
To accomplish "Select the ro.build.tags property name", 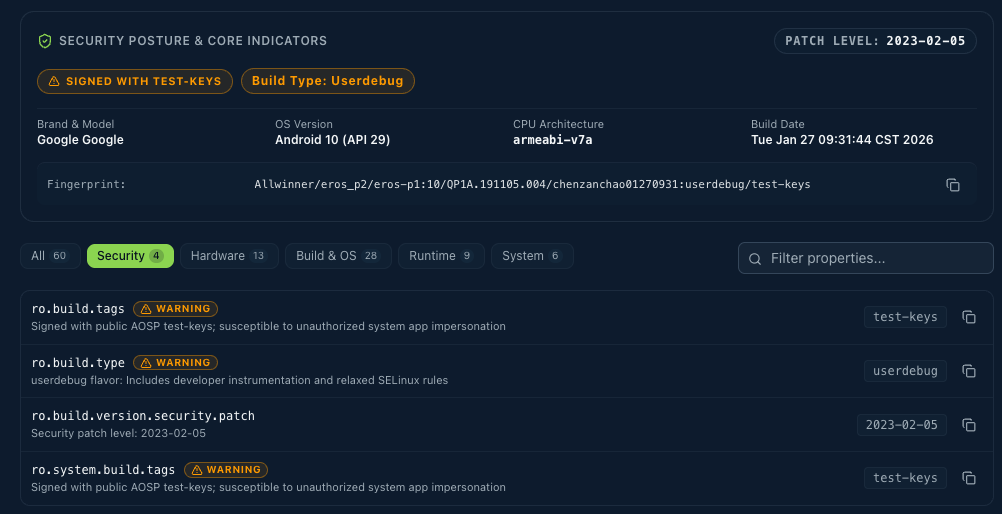I will 78,309.
